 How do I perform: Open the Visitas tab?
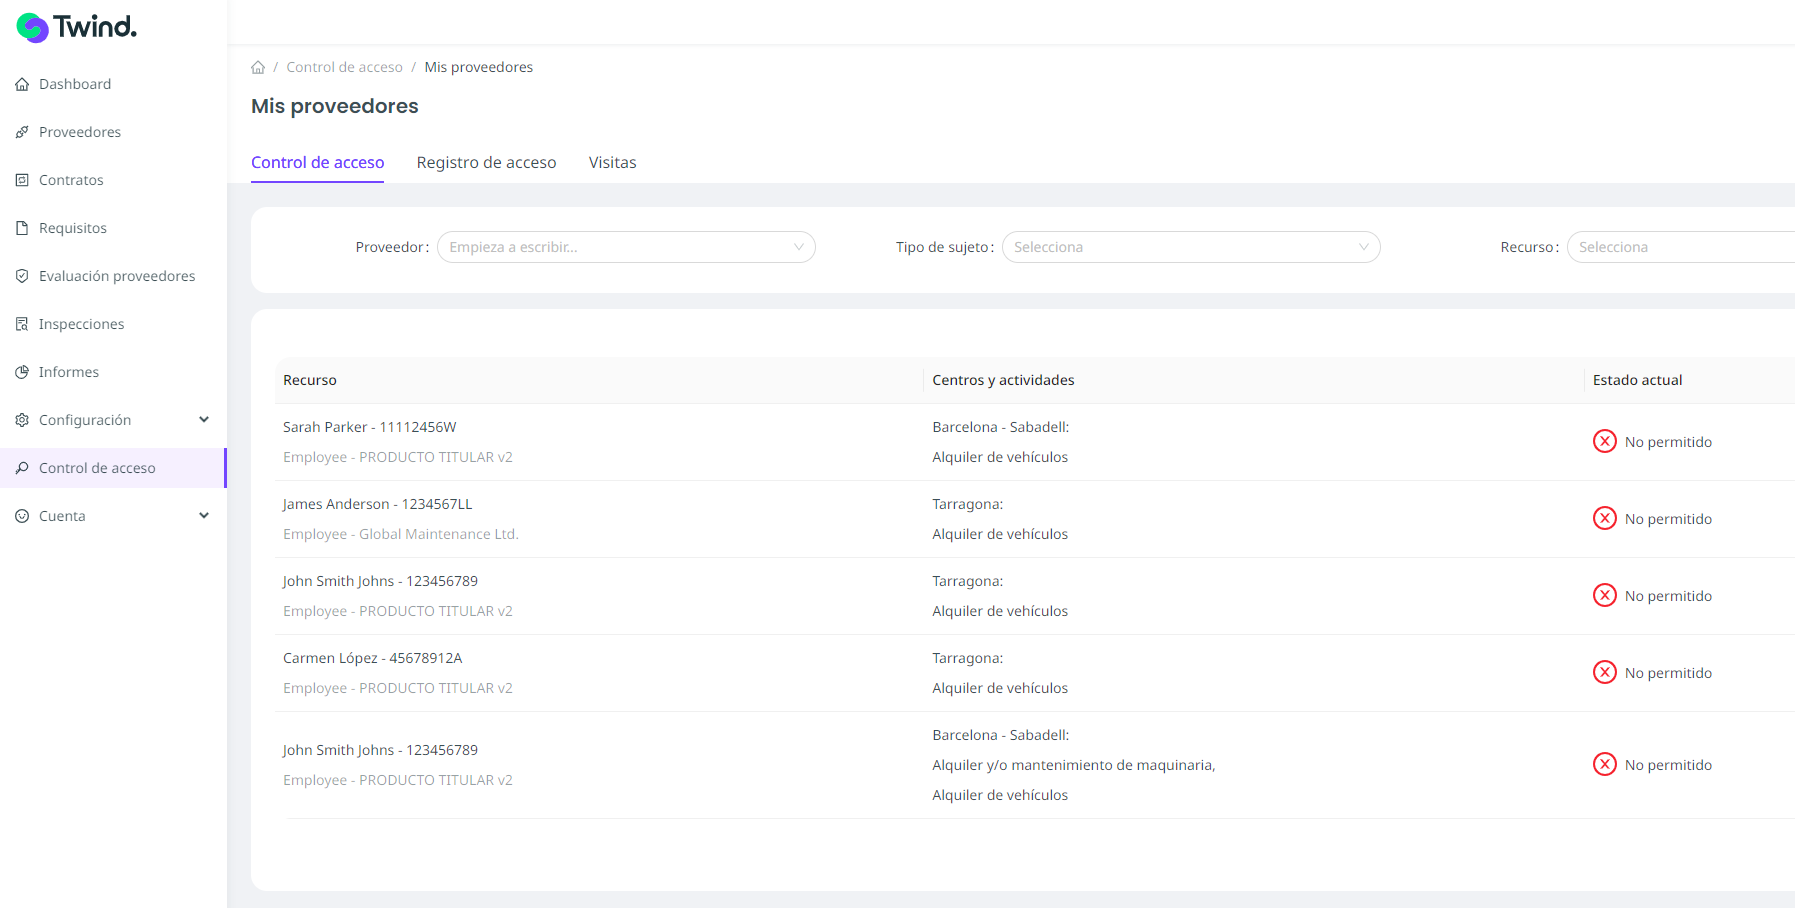[612, 162]
